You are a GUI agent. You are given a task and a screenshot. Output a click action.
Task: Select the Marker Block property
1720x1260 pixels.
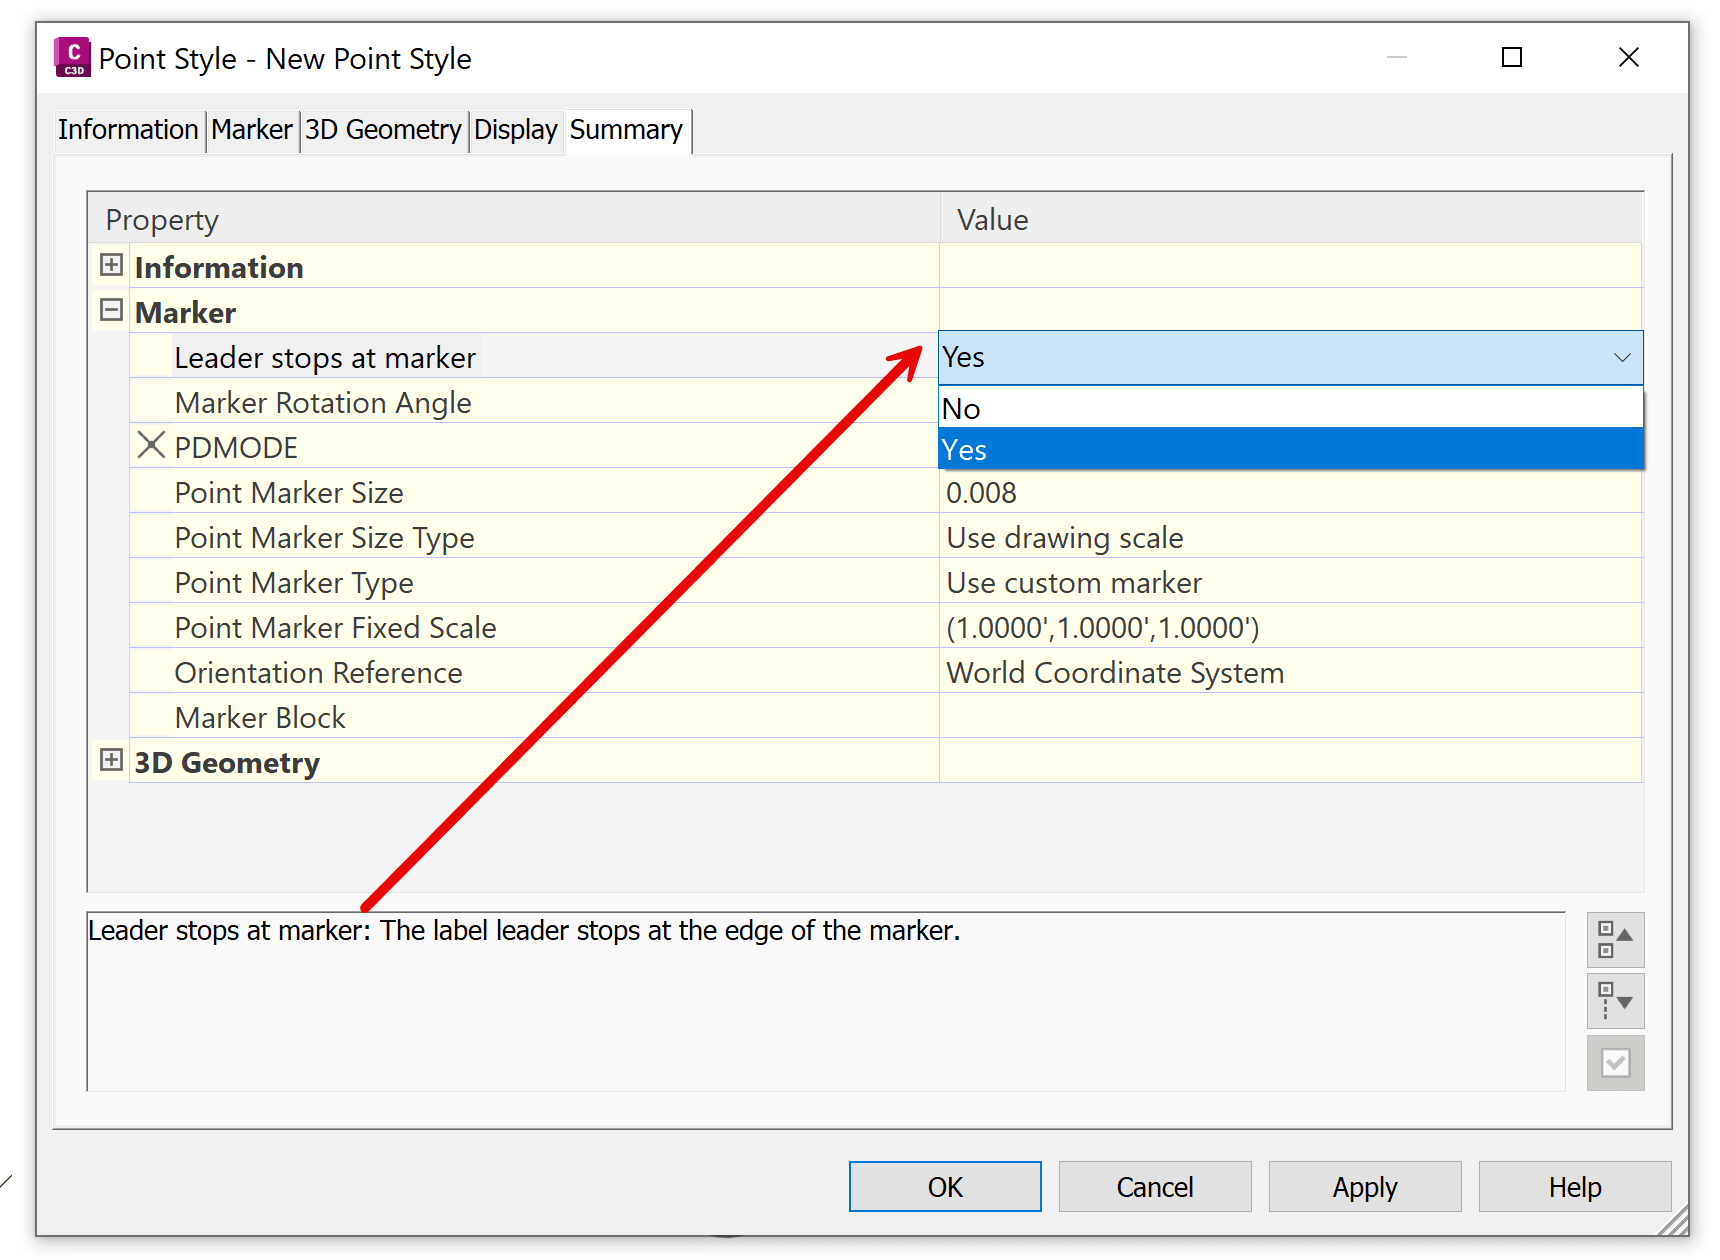click(x=260, y=717)
